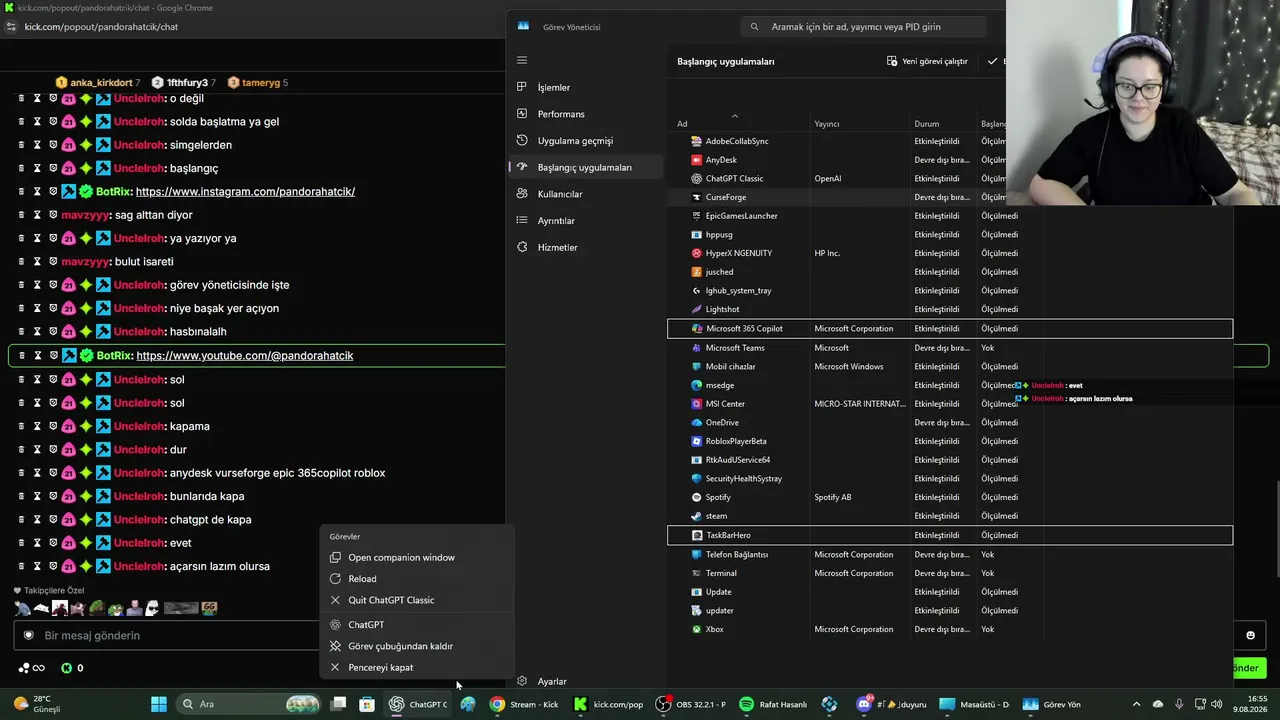Click UncleIroh username on "chatgpt de kapa" message
The height and width of the screenshot is (720, 1280).
click(139, 519)
